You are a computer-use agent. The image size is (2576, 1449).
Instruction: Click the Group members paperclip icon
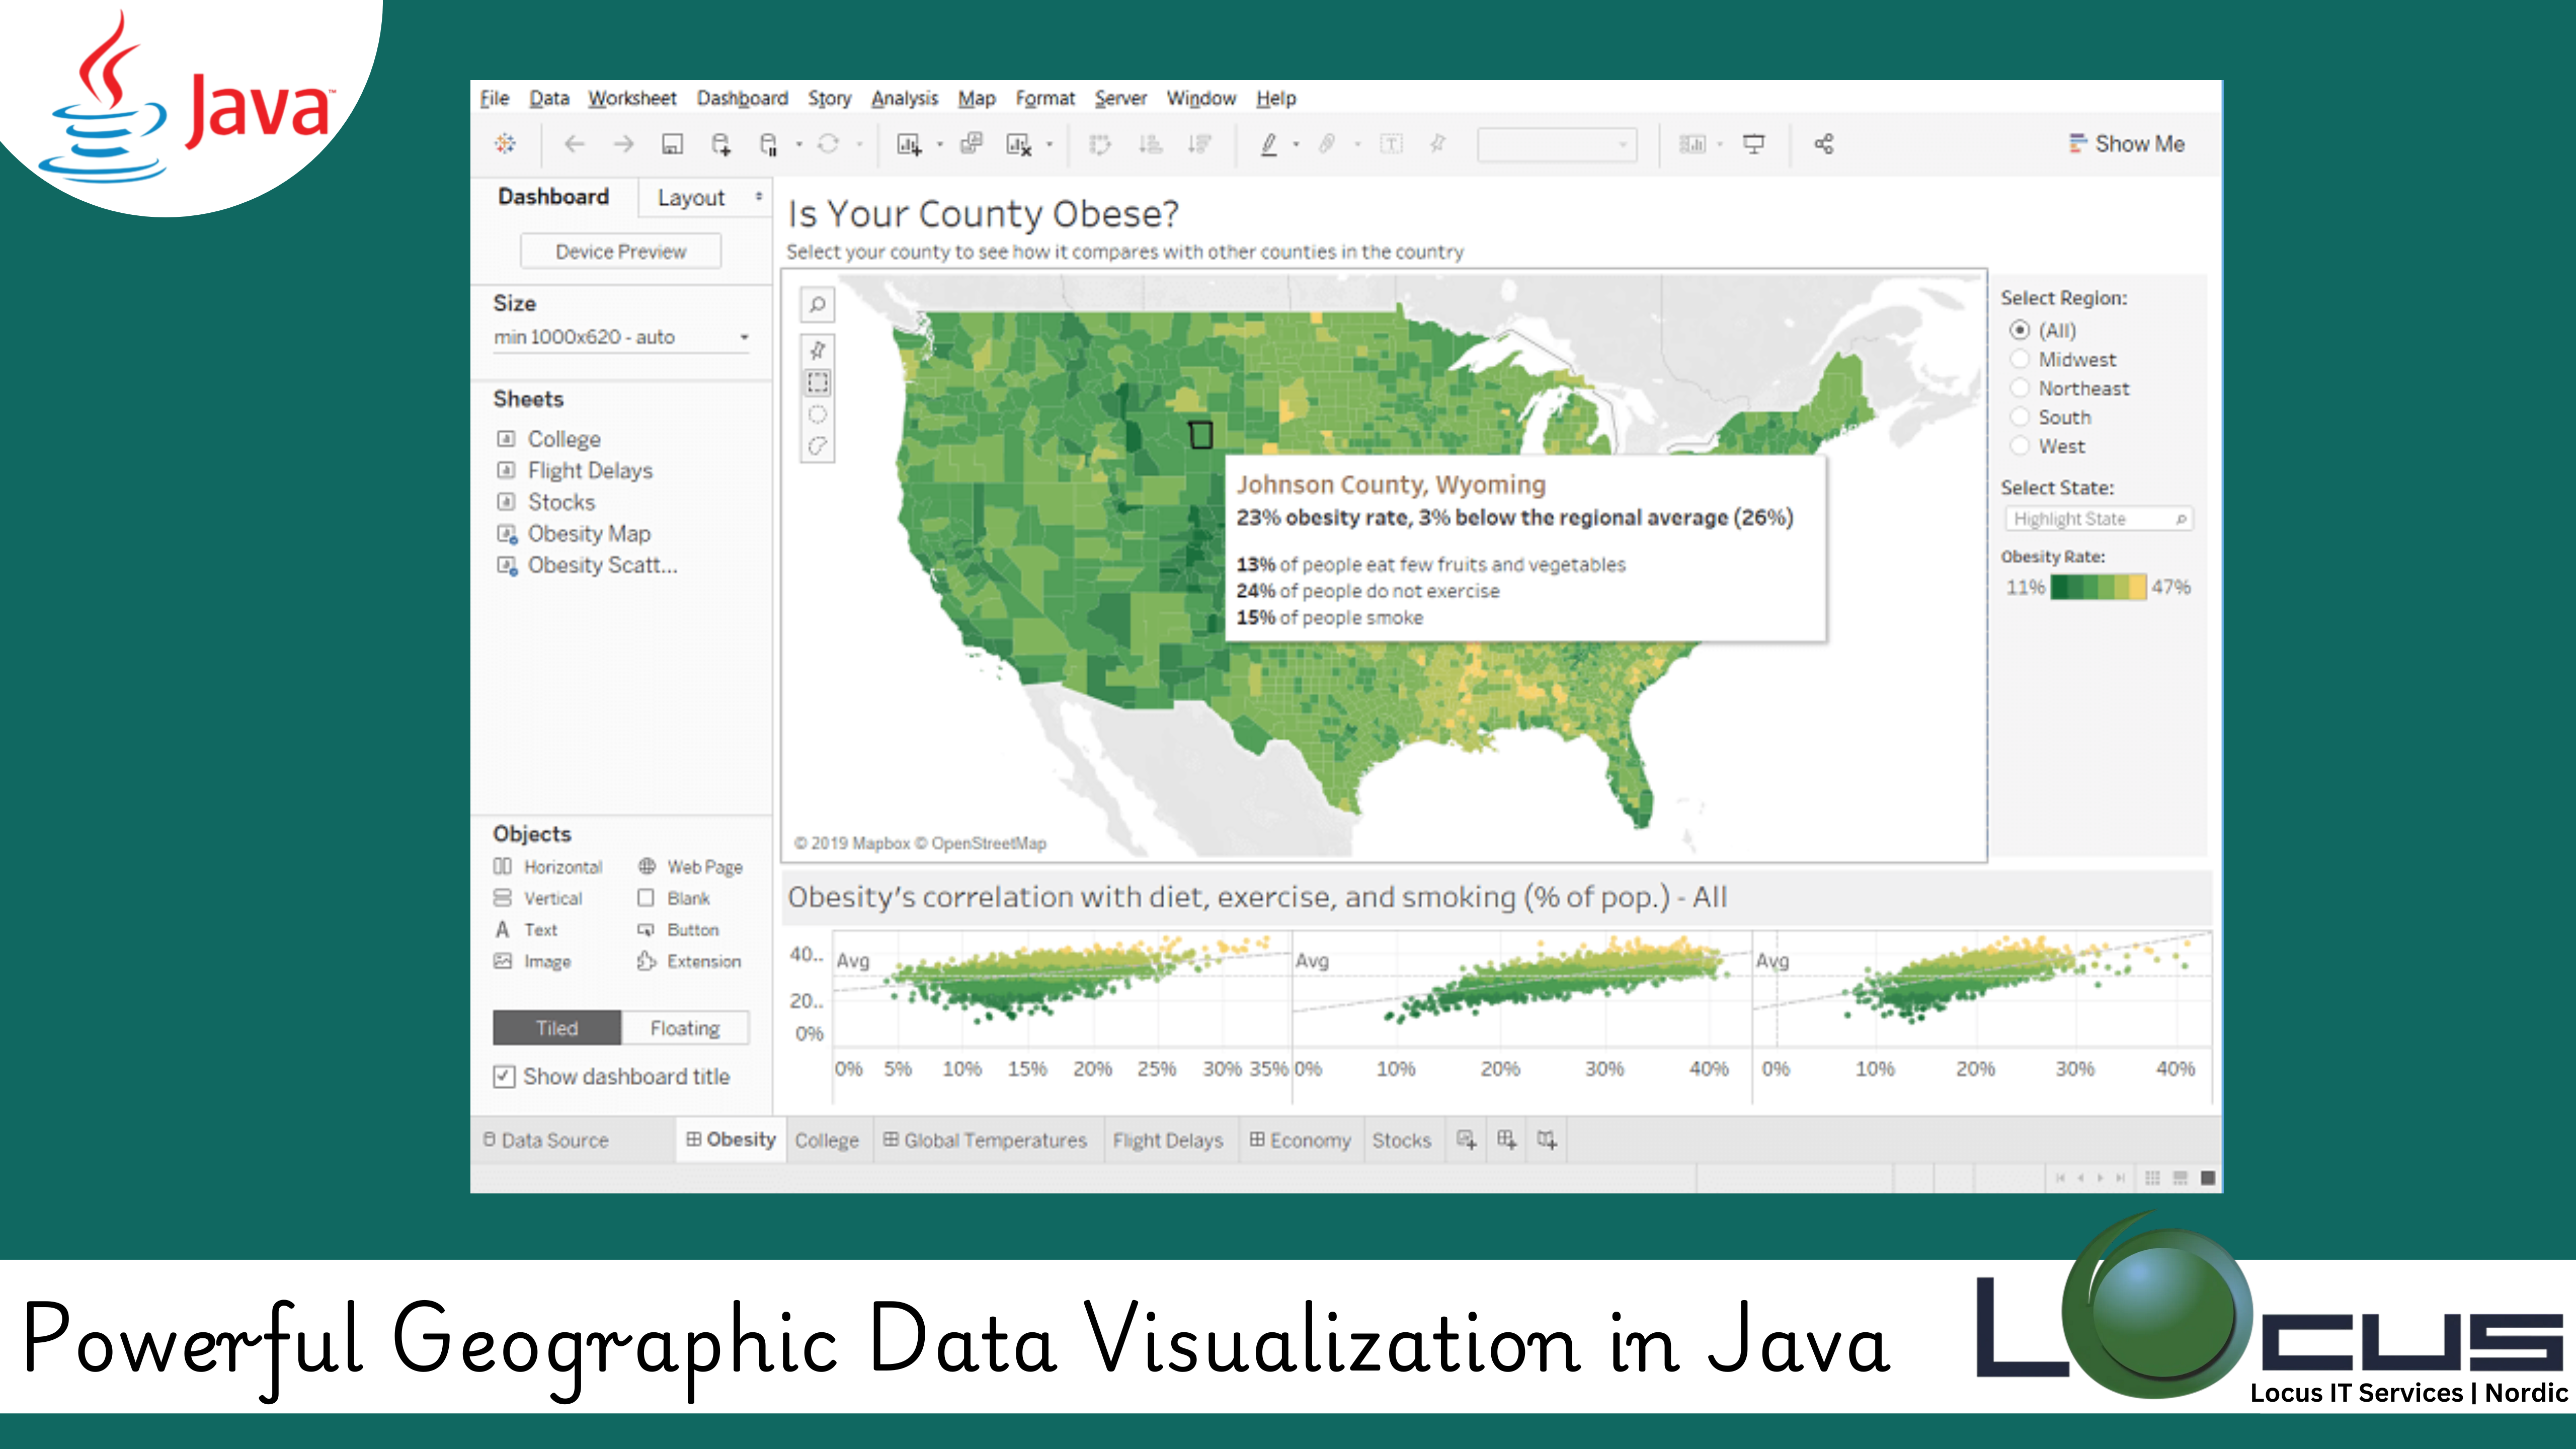click(1327, 144)
